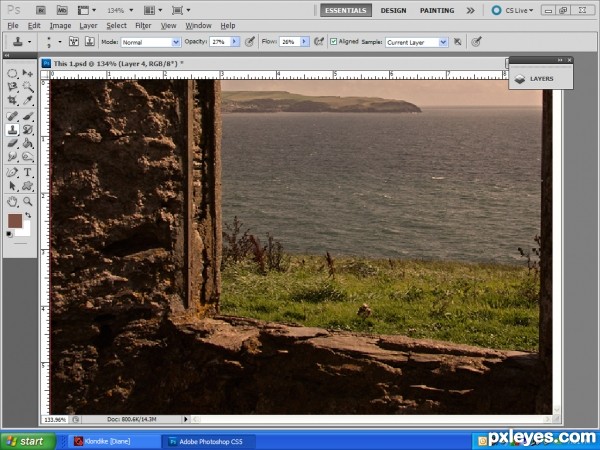Select the Pen tool
The width and height of the screenshot is (600, 450).
coord(12,172)
